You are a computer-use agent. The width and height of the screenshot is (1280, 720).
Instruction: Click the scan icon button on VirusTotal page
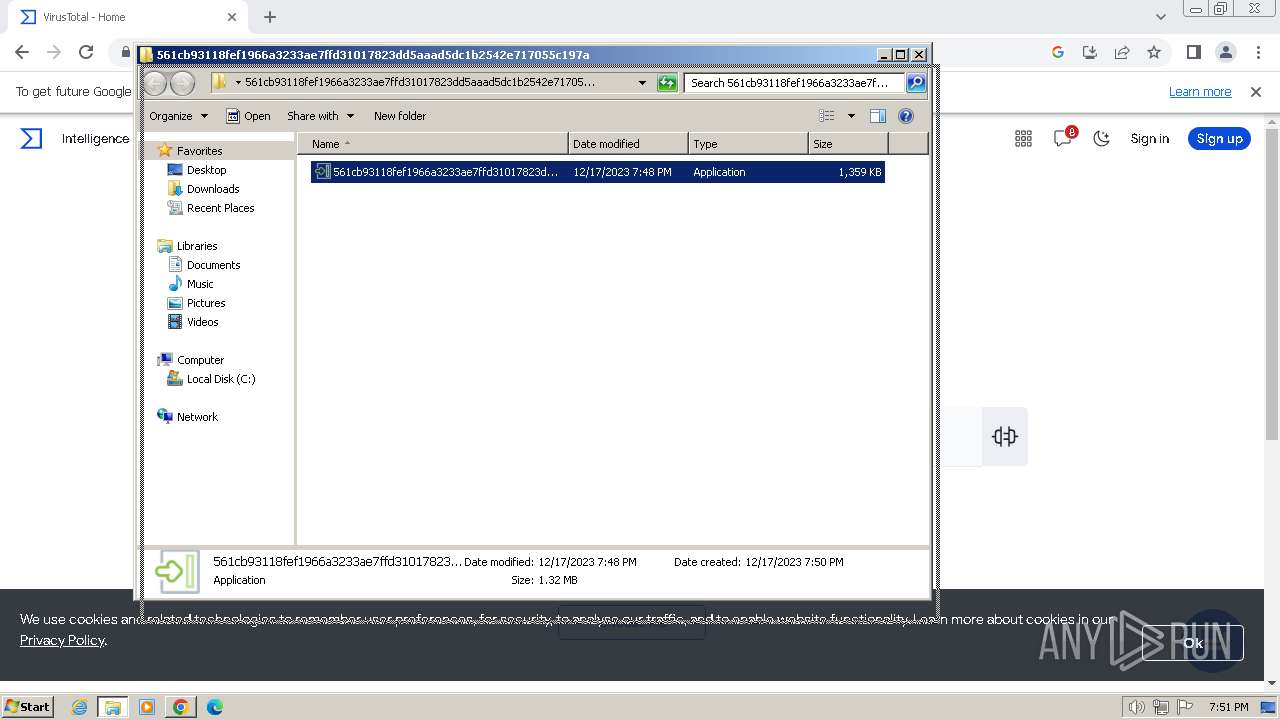pyautogui.click(x=1004, y=436)
